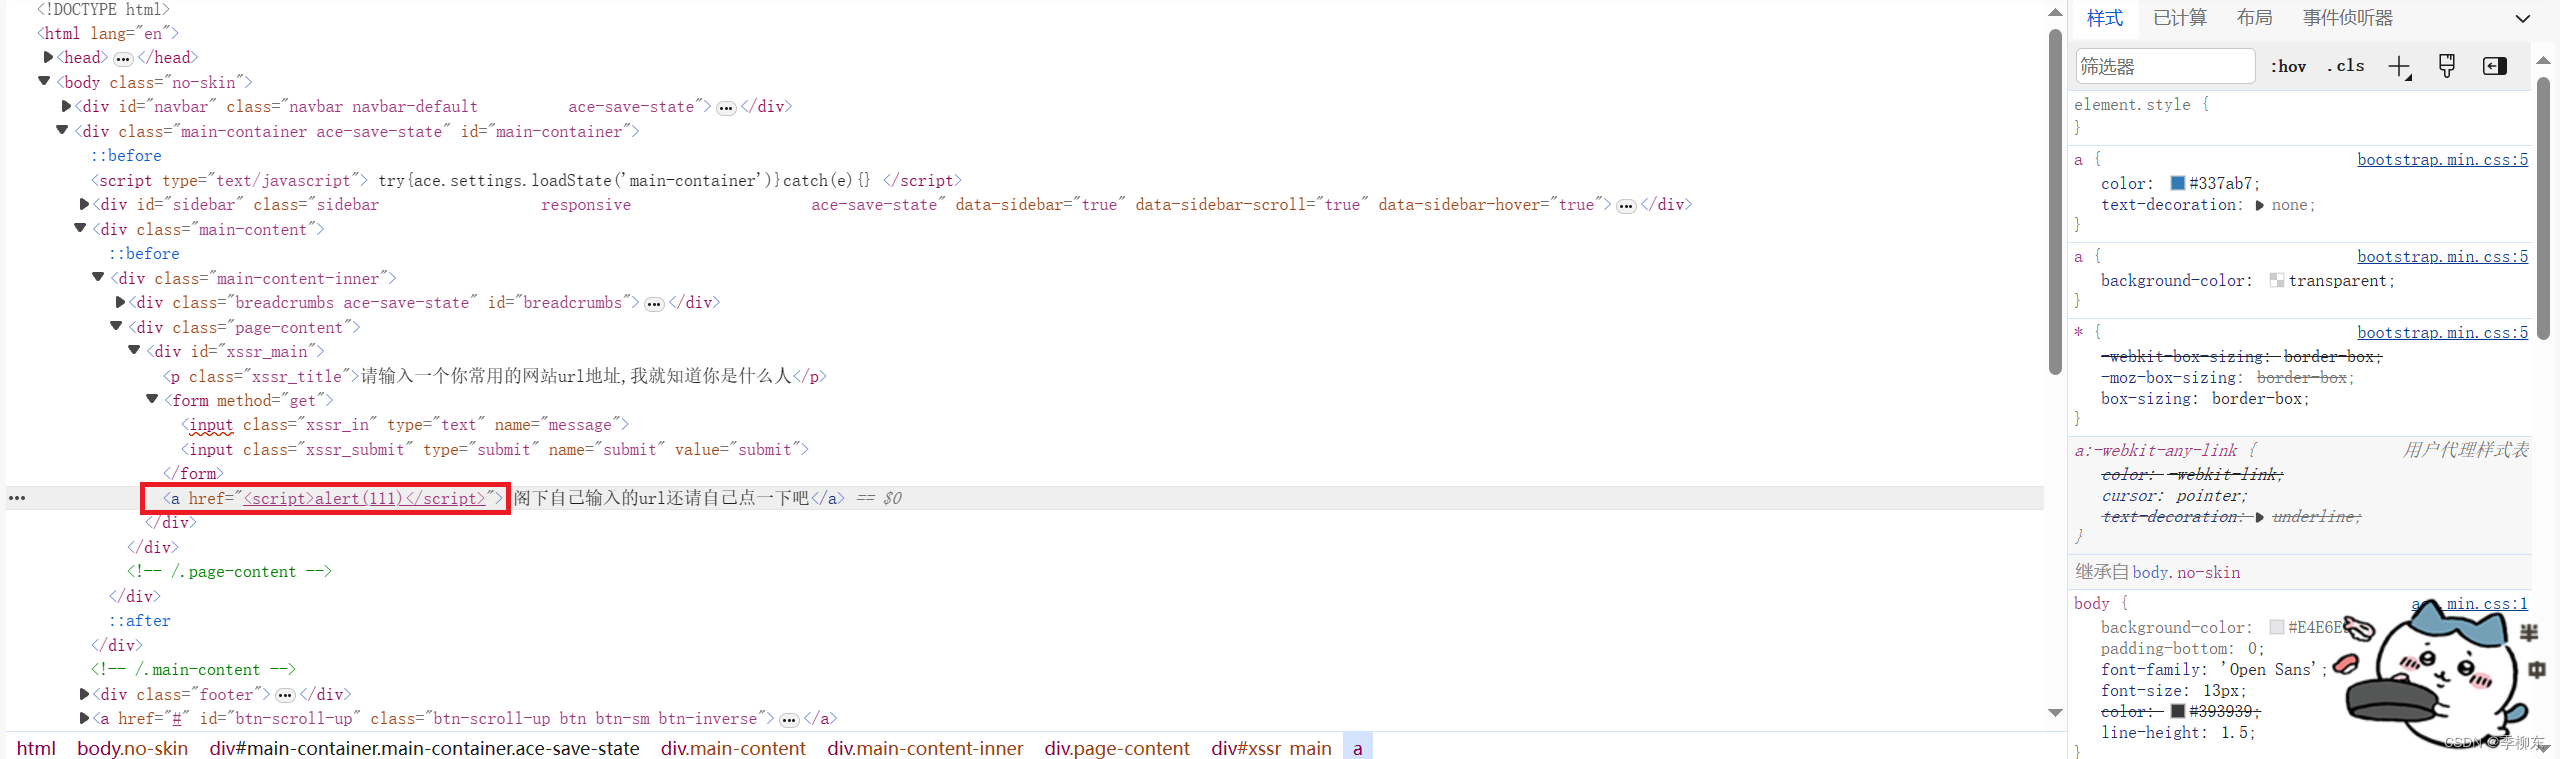Expand more tabs chevron in styles pane

[x=2522, y=18]
